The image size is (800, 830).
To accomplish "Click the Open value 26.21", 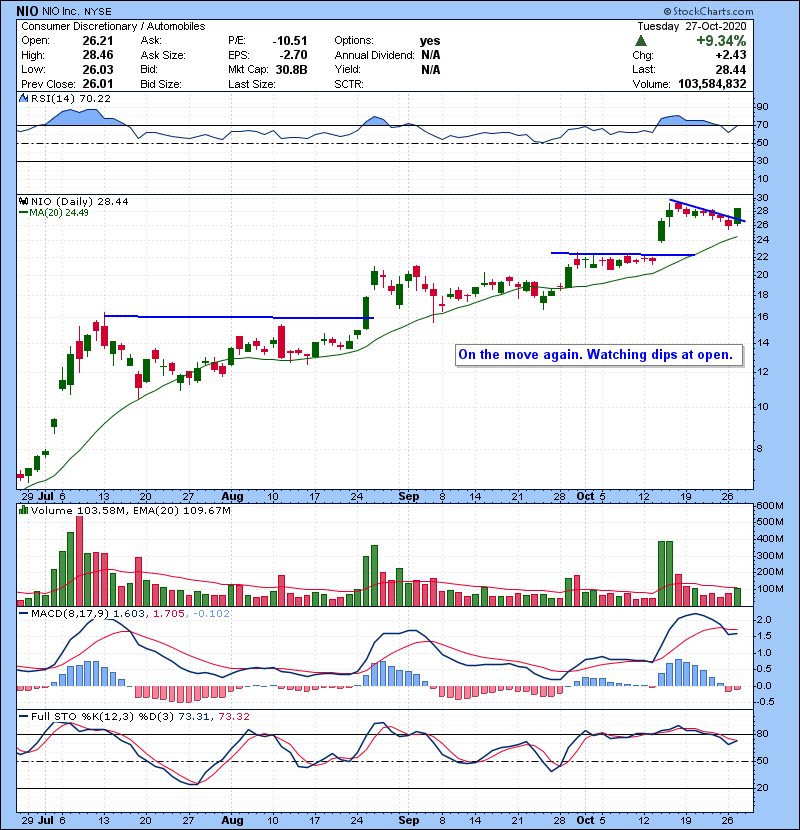I will pyautogui.click(x=98, y=41).
